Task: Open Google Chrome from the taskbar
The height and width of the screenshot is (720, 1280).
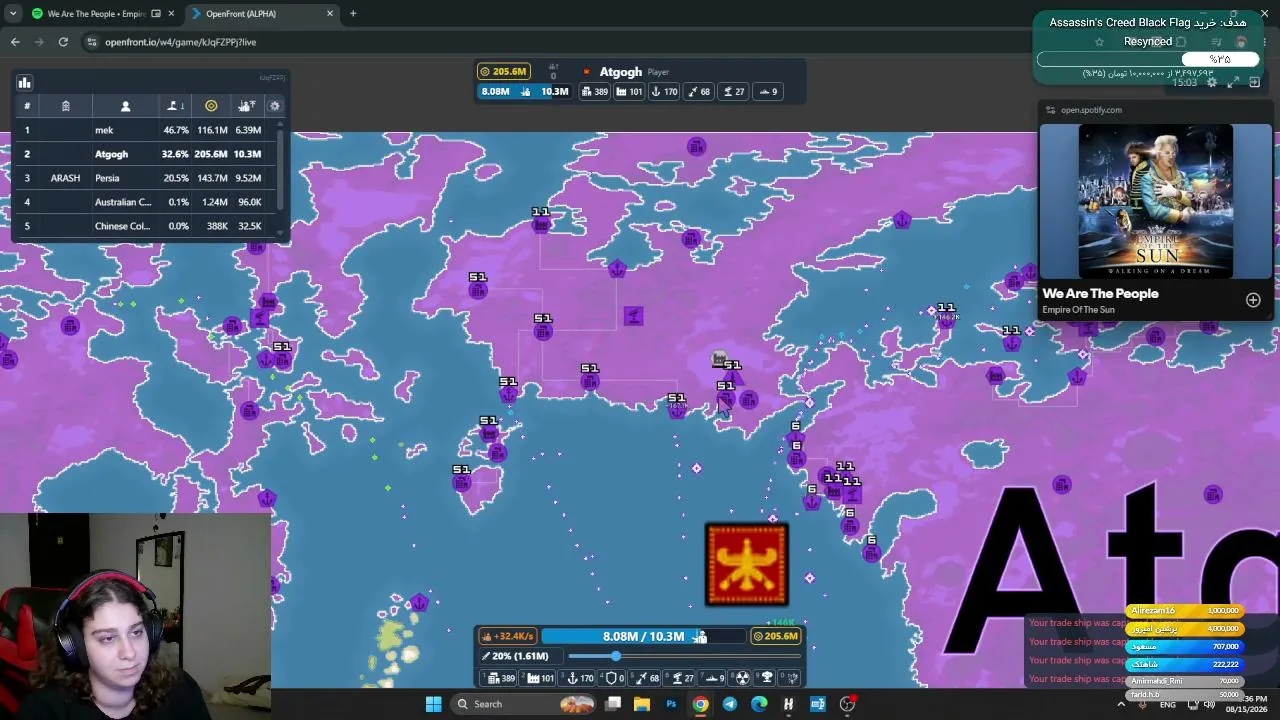Action: [700, 704]
